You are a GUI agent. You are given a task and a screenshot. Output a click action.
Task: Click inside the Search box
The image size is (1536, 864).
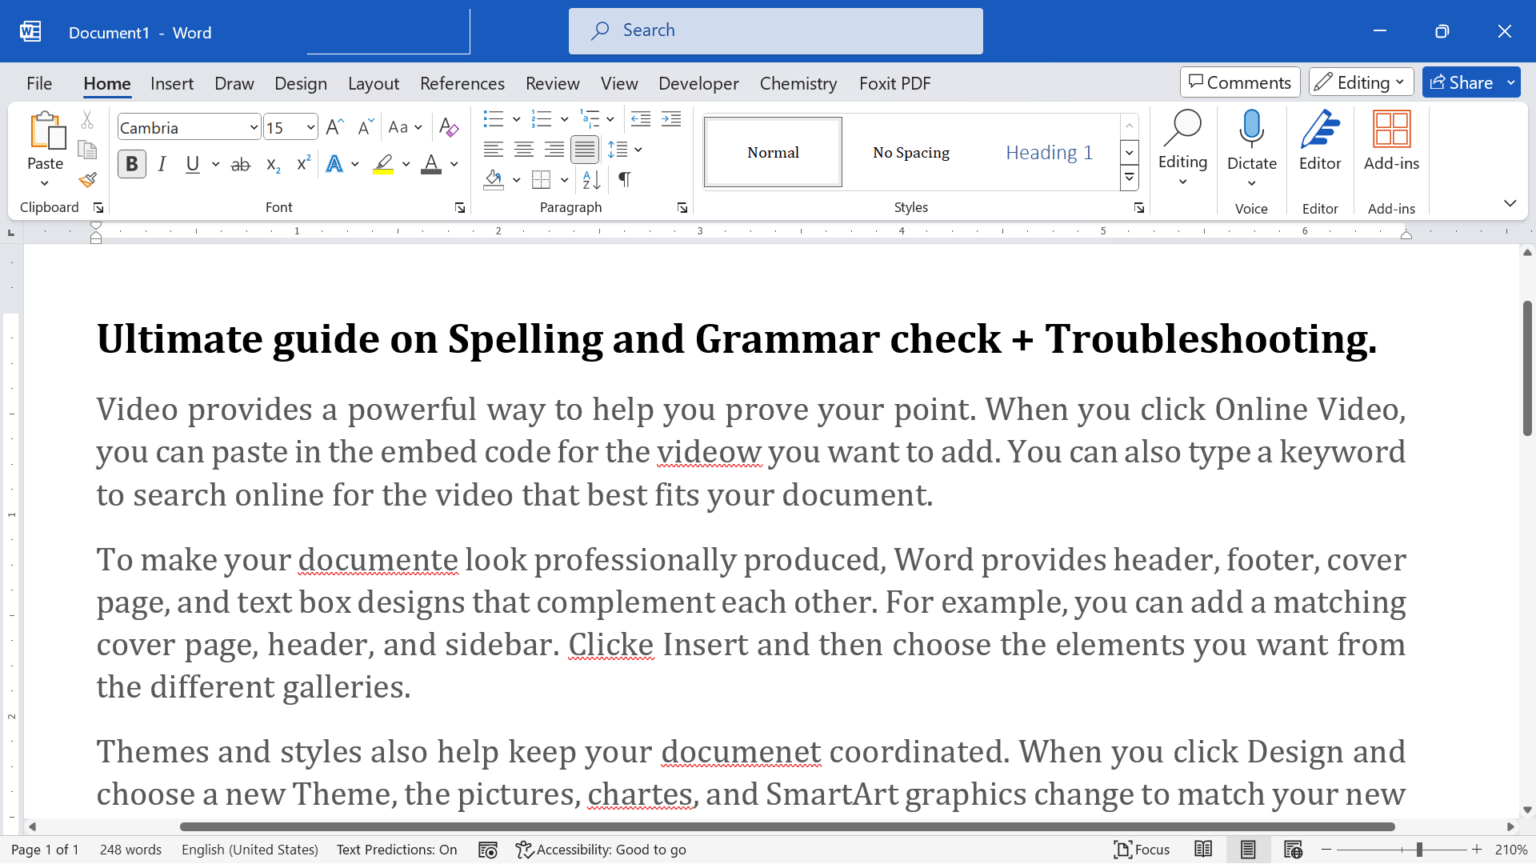pyautogui.click(x=775, y=31)
